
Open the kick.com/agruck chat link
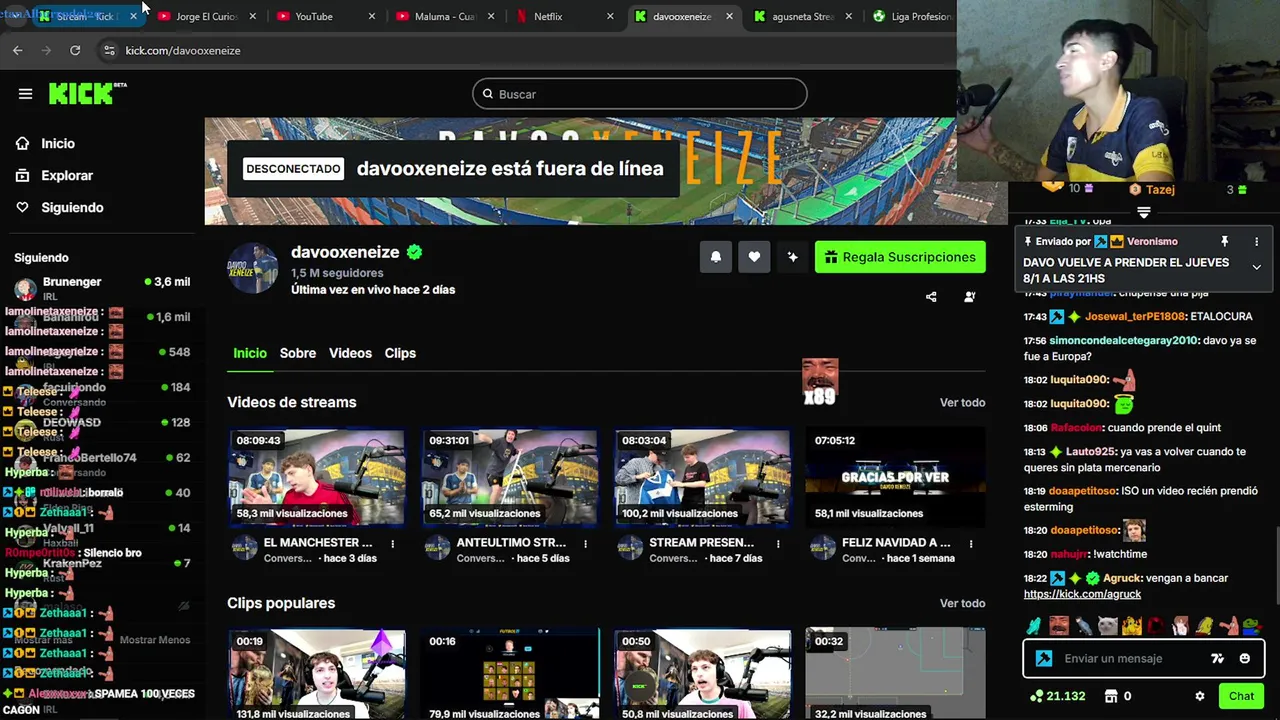1082,594
